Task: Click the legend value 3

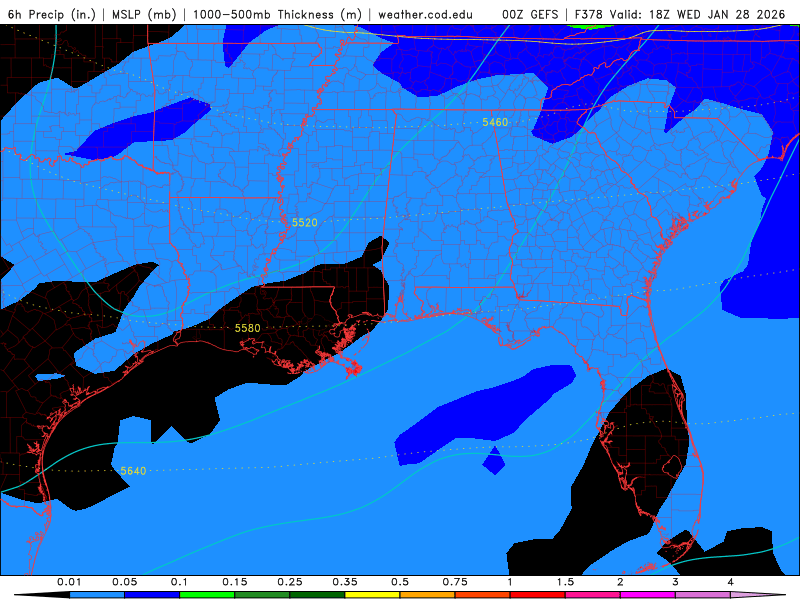Action: (x=676, y=582)
